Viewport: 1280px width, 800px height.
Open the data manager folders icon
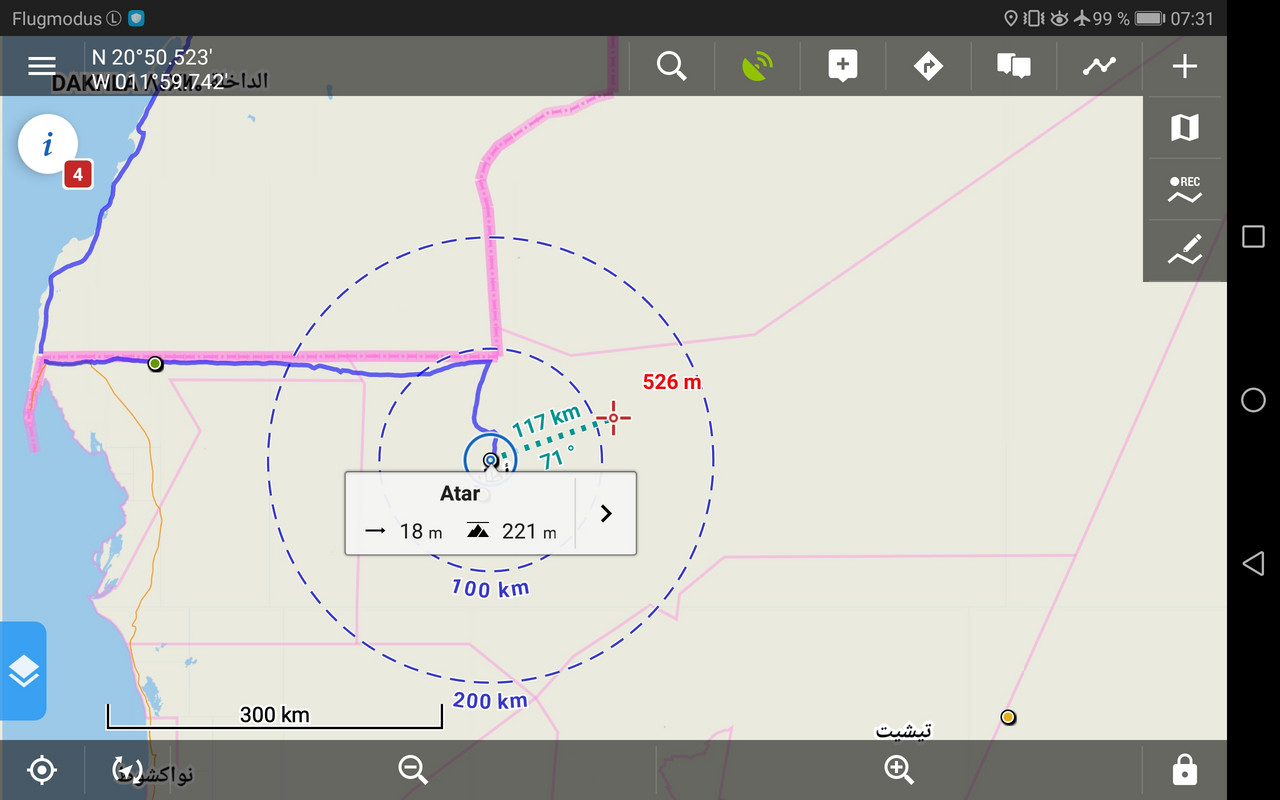[x=1014, y=66]
